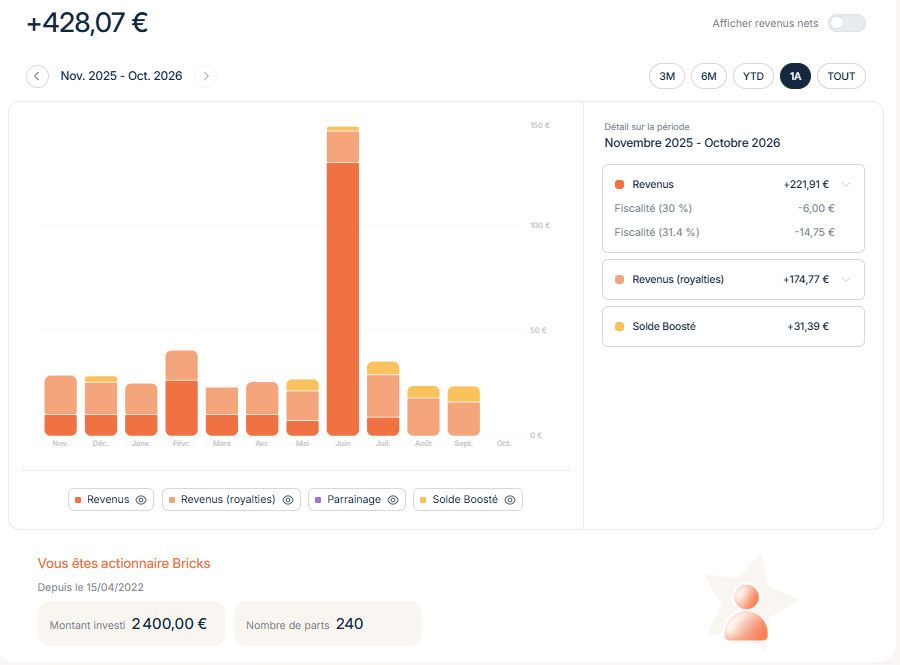The width and height of the screenshot is (900, 665).
Task: Select the 1A time range
Action: point(795,76)
